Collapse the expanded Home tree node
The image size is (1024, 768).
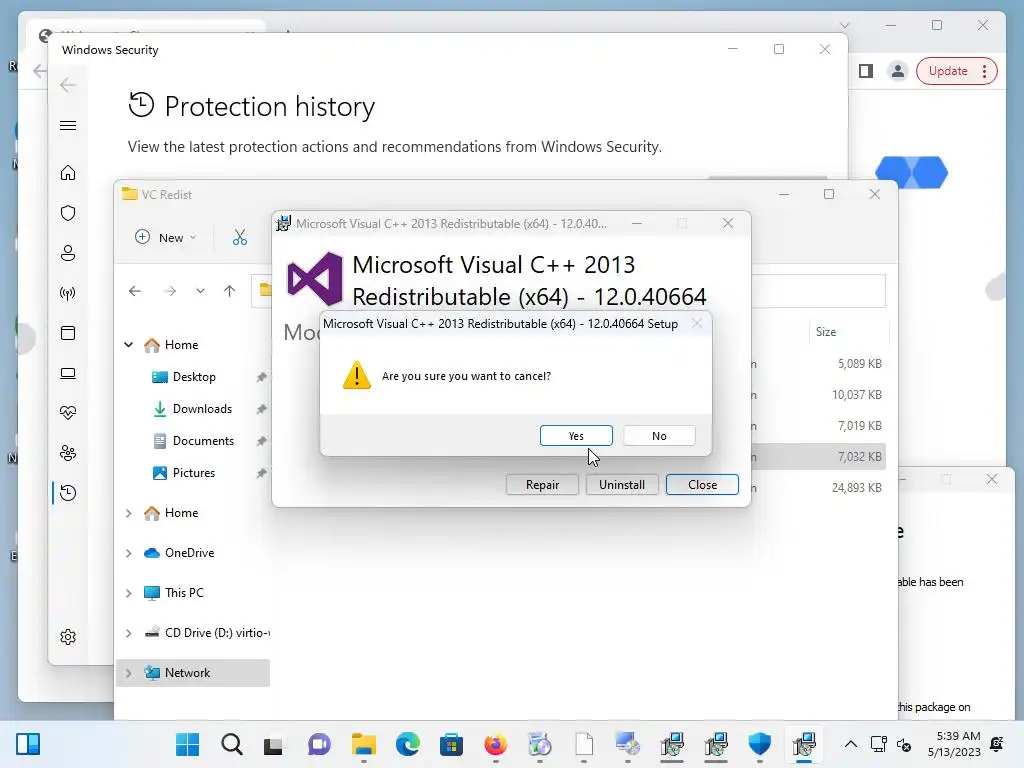(x=129, y=344)
